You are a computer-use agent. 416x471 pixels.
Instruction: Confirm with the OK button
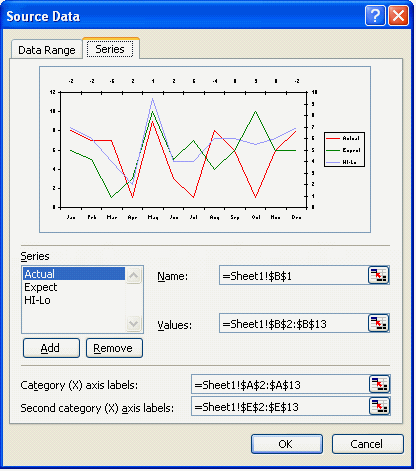pyautogui.click(x=287, y=444)
